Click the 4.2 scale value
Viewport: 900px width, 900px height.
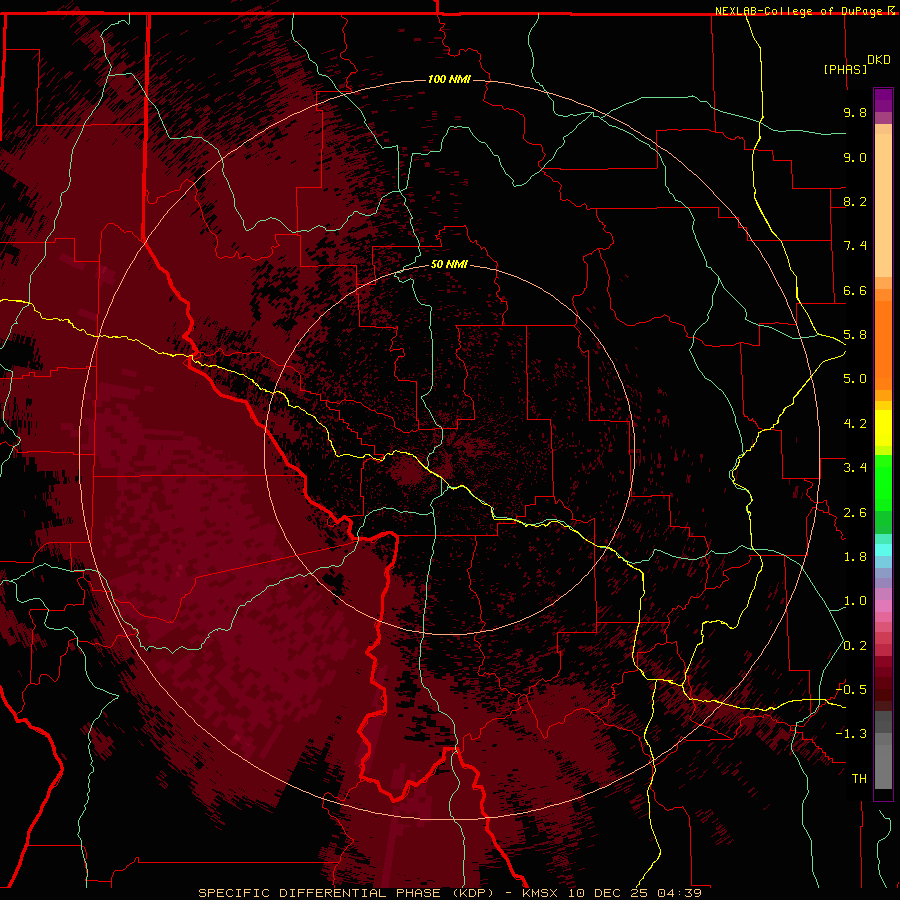(x=855, y=424)
